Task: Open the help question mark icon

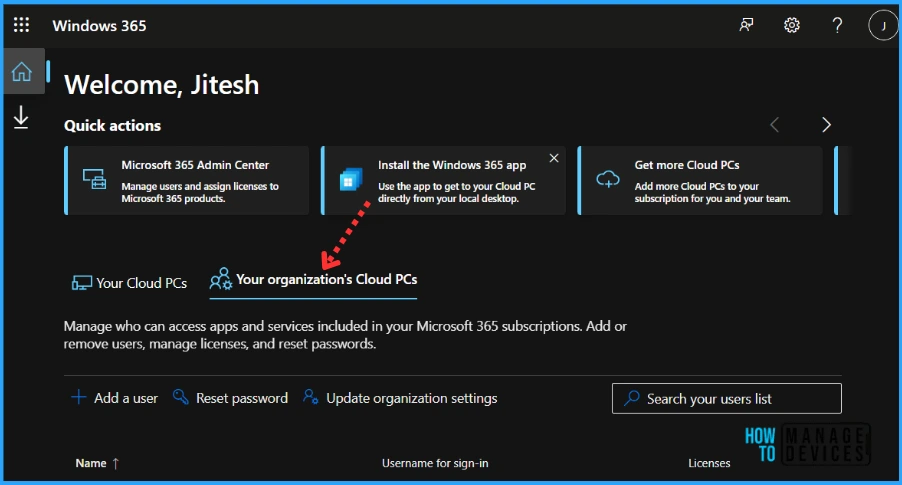Action: (837, 25)
